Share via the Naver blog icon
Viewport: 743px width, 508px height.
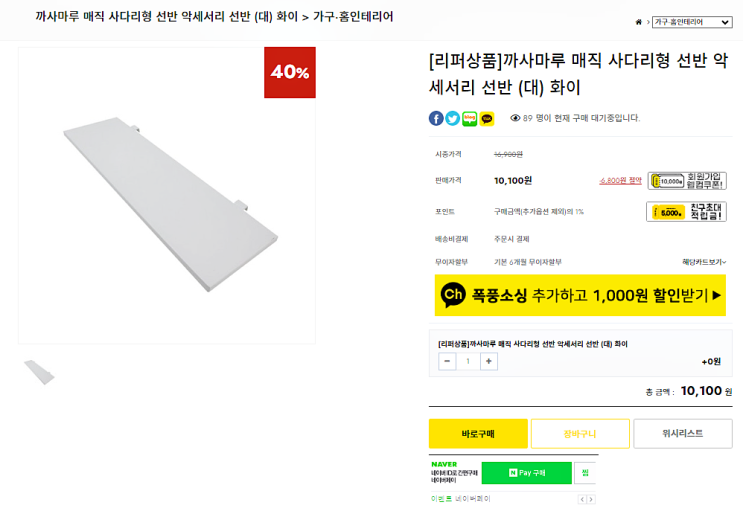(x=469, y=118)
